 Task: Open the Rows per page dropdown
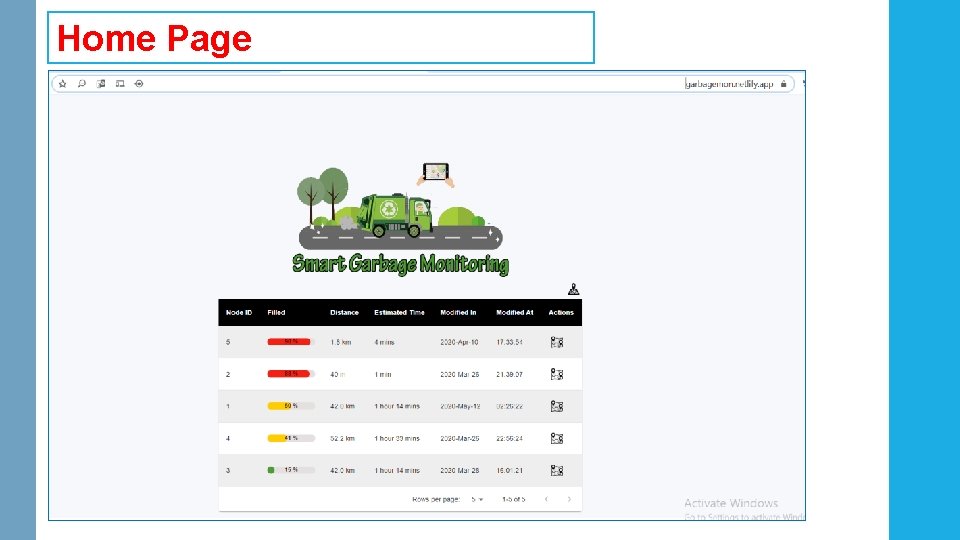click(477, 500)
